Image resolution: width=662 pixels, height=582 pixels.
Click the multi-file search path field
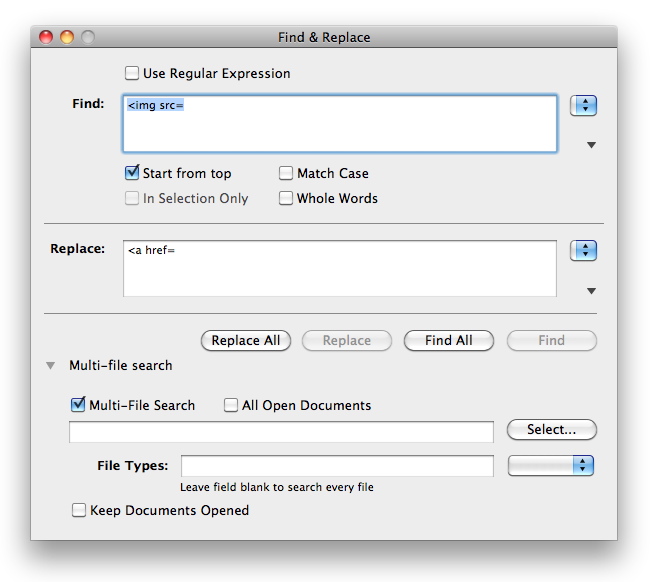tap(281, 431)
